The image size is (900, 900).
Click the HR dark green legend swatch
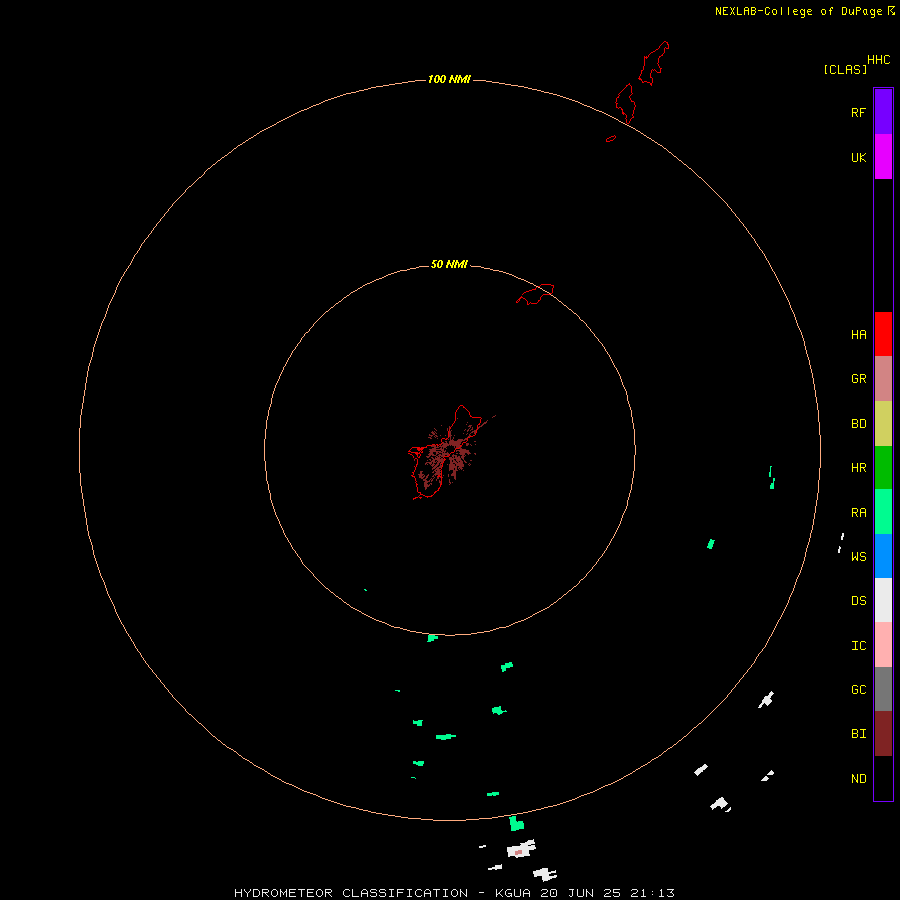pos(883,468)
